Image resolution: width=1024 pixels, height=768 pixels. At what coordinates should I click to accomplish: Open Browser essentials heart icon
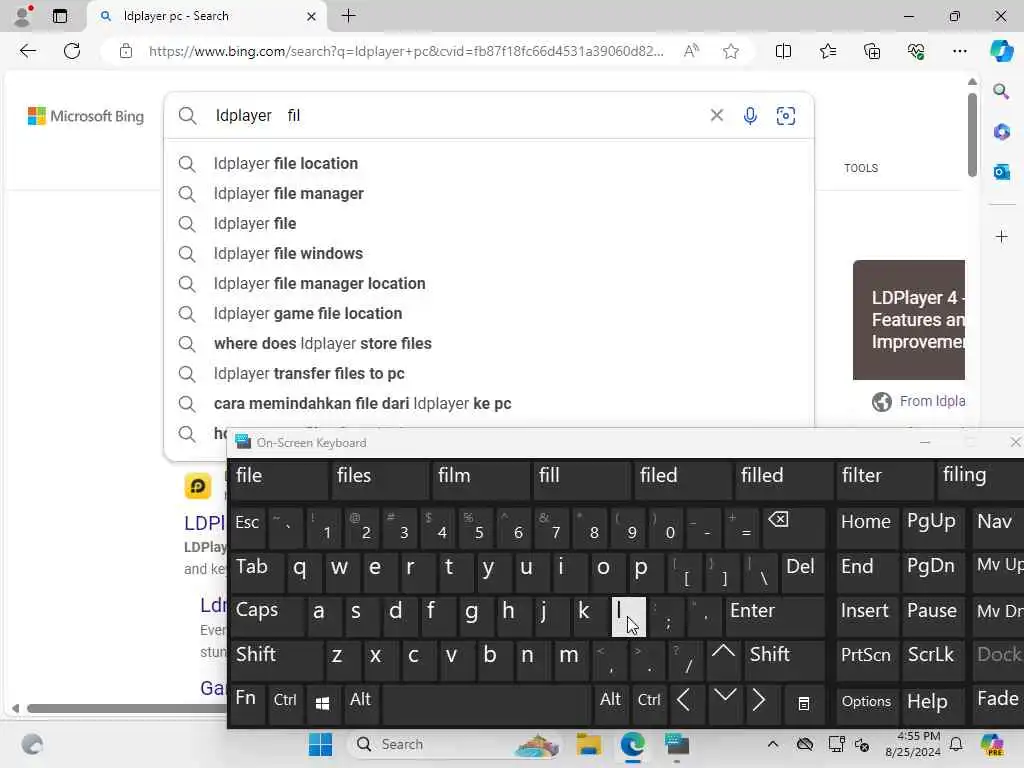916,51
